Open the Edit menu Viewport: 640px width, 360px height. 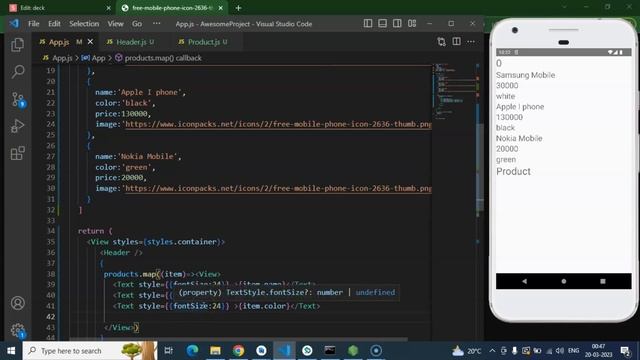point(54,24)
